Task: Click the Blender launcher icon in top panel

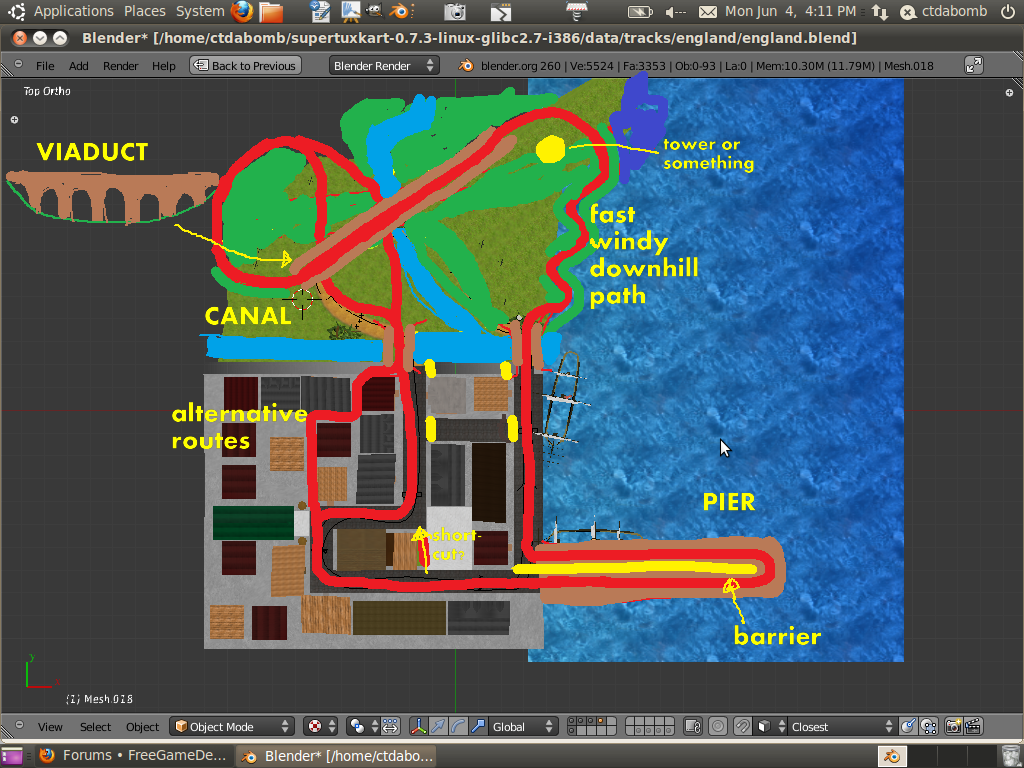Action: (x=399, y=12)
